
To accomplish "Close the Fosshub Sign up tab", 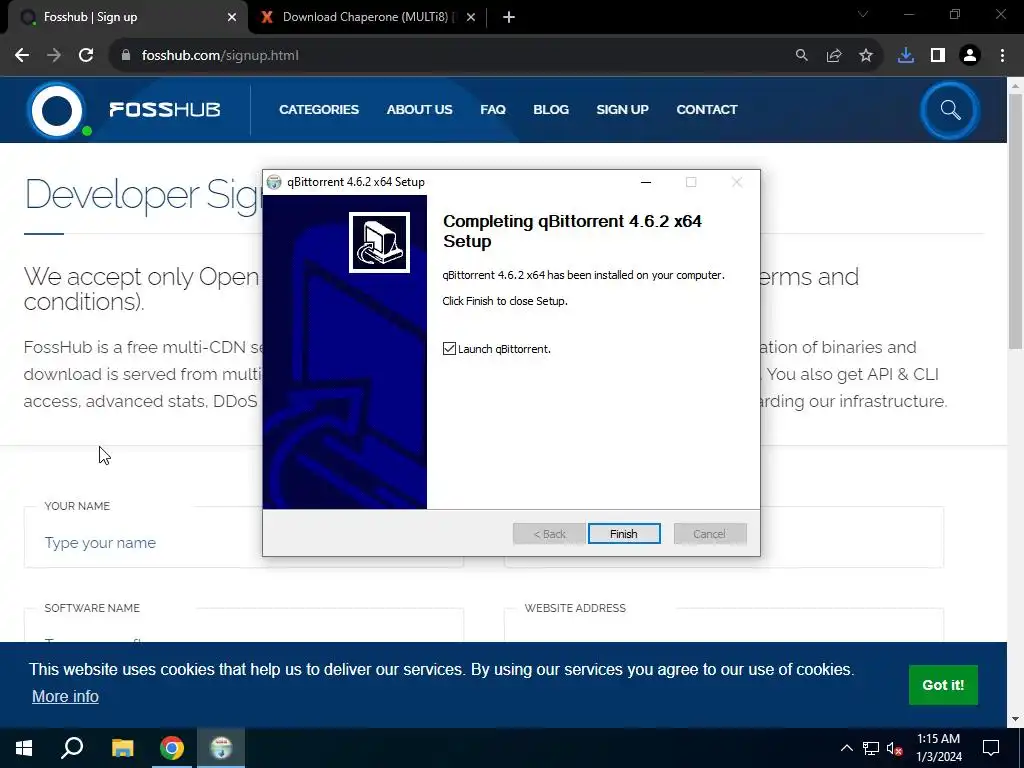I will (x=232, y=18).
